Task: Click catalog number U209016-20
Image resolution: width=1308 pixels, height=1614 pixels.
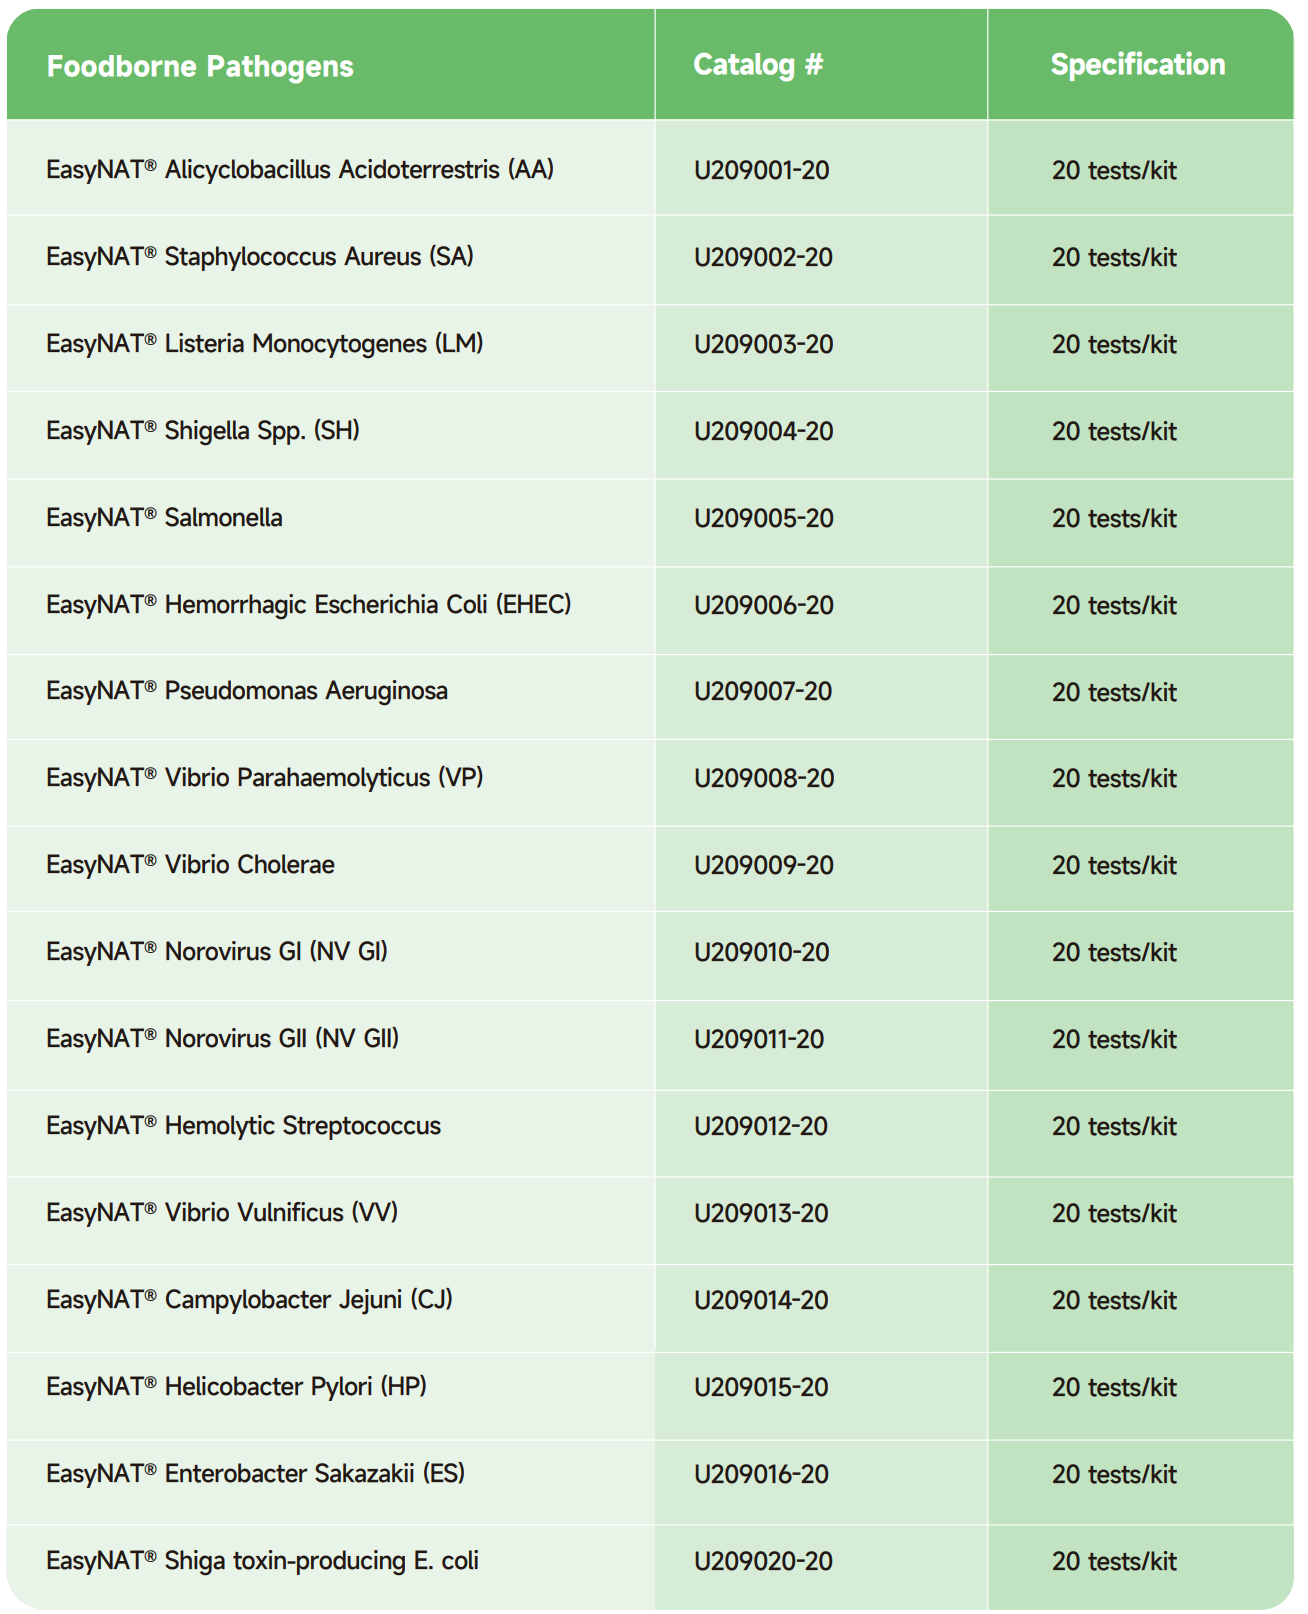Action: tap(761, 1474)
